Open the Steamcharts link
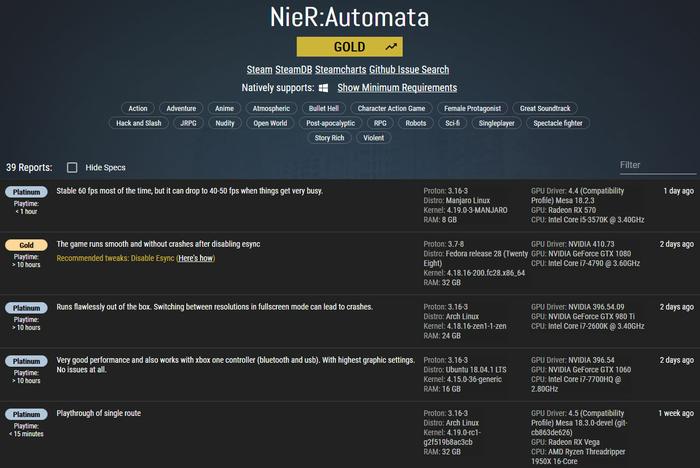700x468 pixels. coord(341,70)
